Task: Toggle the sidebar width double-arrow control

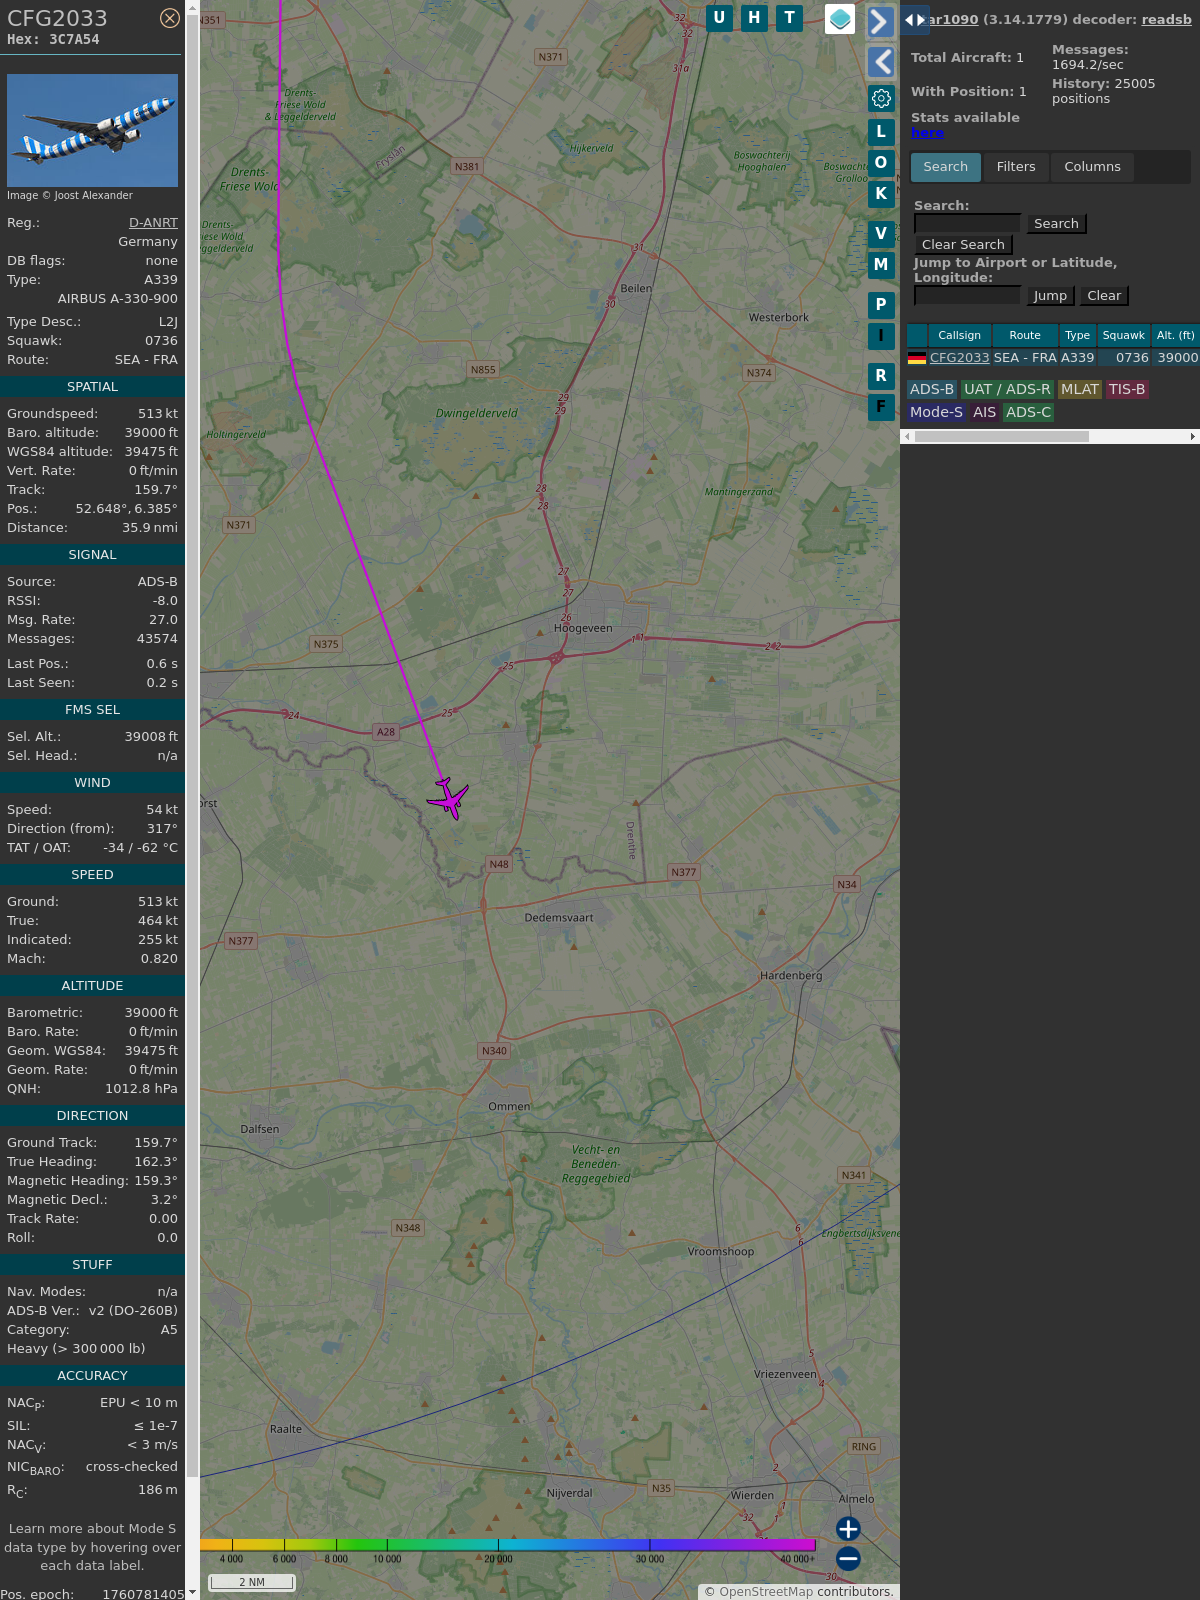Action: tap(914, 20)
